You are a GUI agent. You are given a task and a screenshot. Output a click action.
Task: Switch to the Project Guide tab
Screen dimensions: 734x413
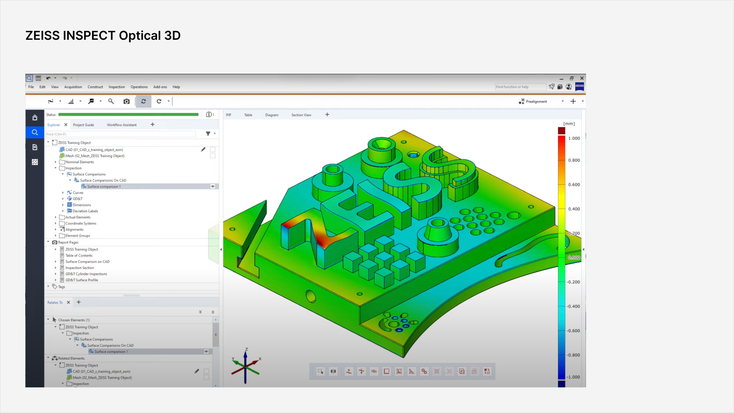[89, 125]
